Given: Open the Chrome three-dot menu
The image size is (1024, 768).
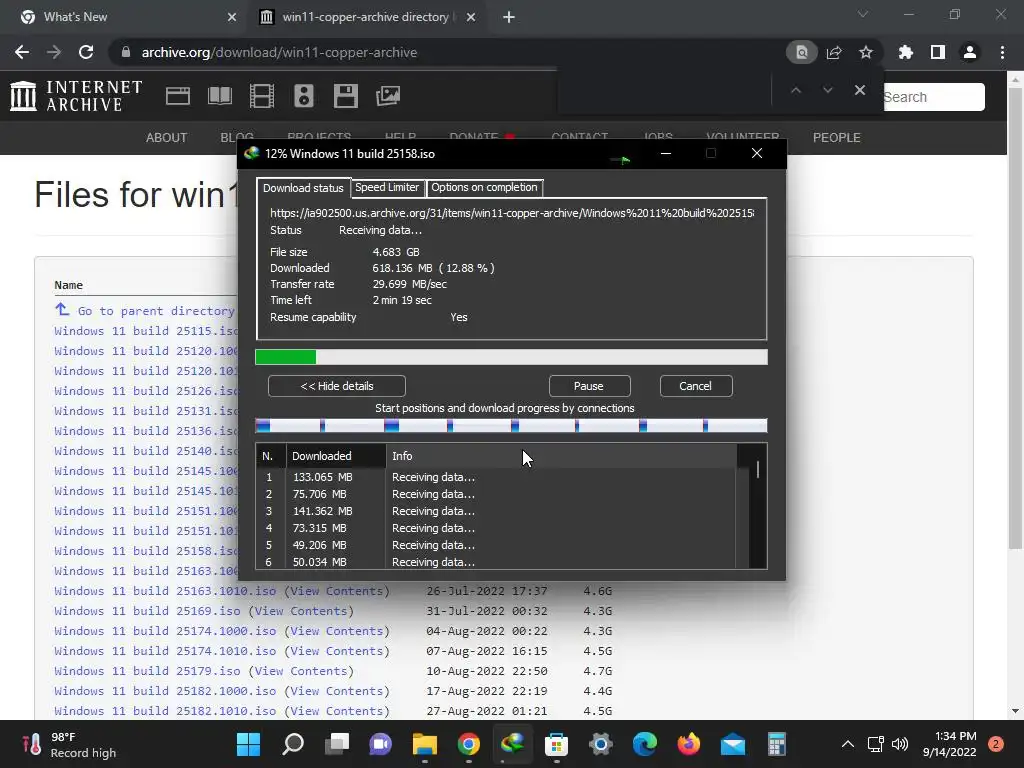Looking at the screenshot, I should [x=1002, y=52].
